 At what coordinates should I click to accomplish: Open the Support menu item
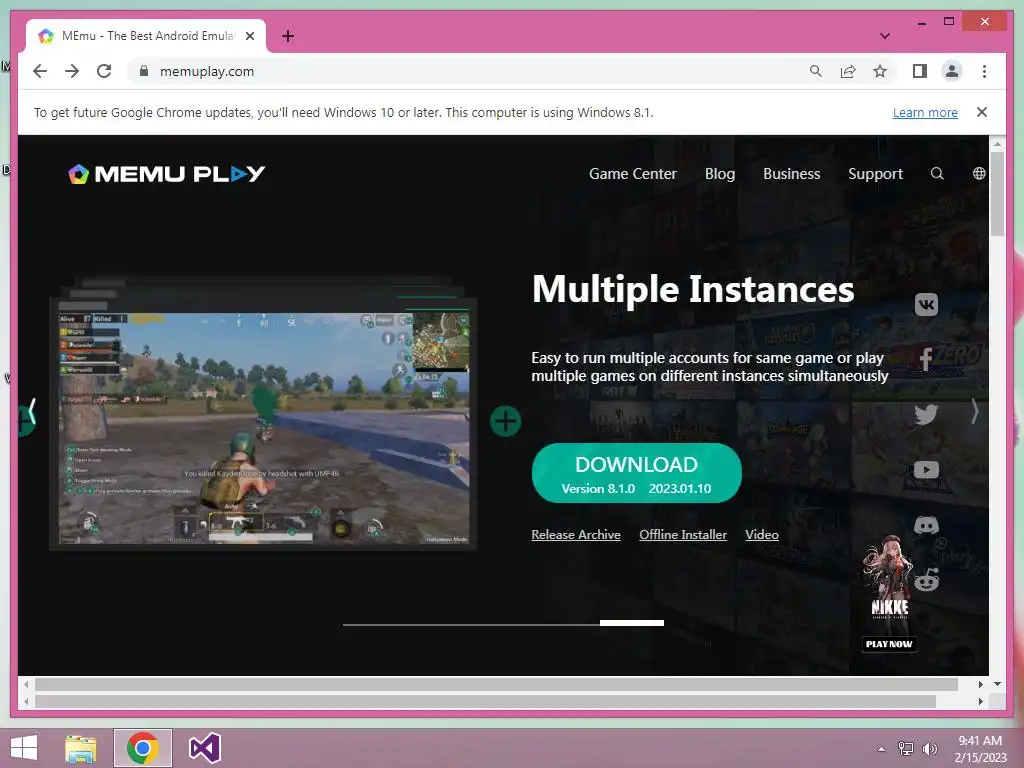pos(875,174)
